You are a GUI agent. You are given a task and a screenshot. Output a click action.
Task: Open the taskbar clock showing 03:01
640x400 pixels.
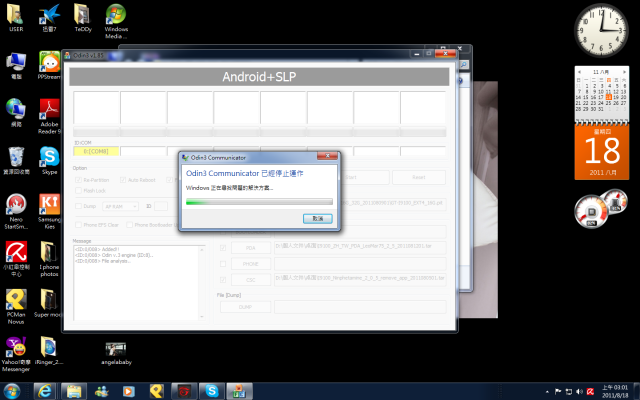[615, 391]
